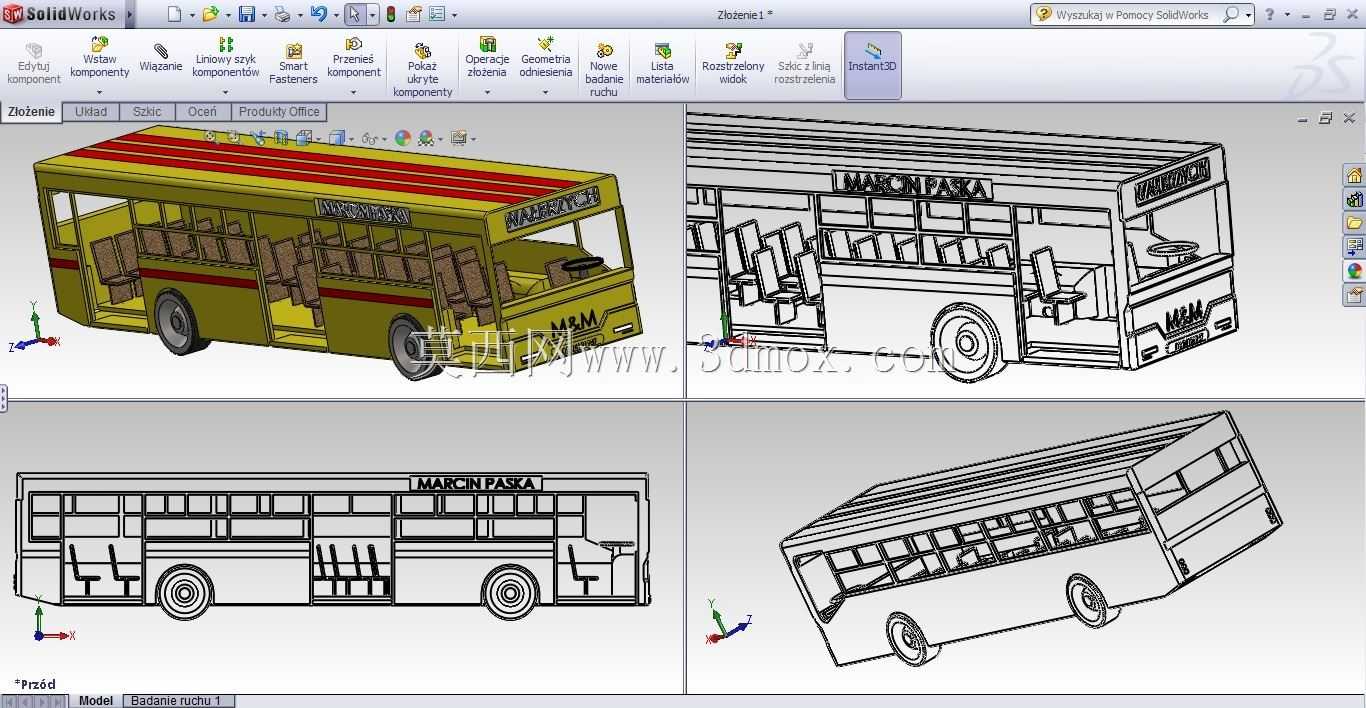
Task: Expand Wstaw komponenty dropdown arrow
Action: click(x=99, y=92)
